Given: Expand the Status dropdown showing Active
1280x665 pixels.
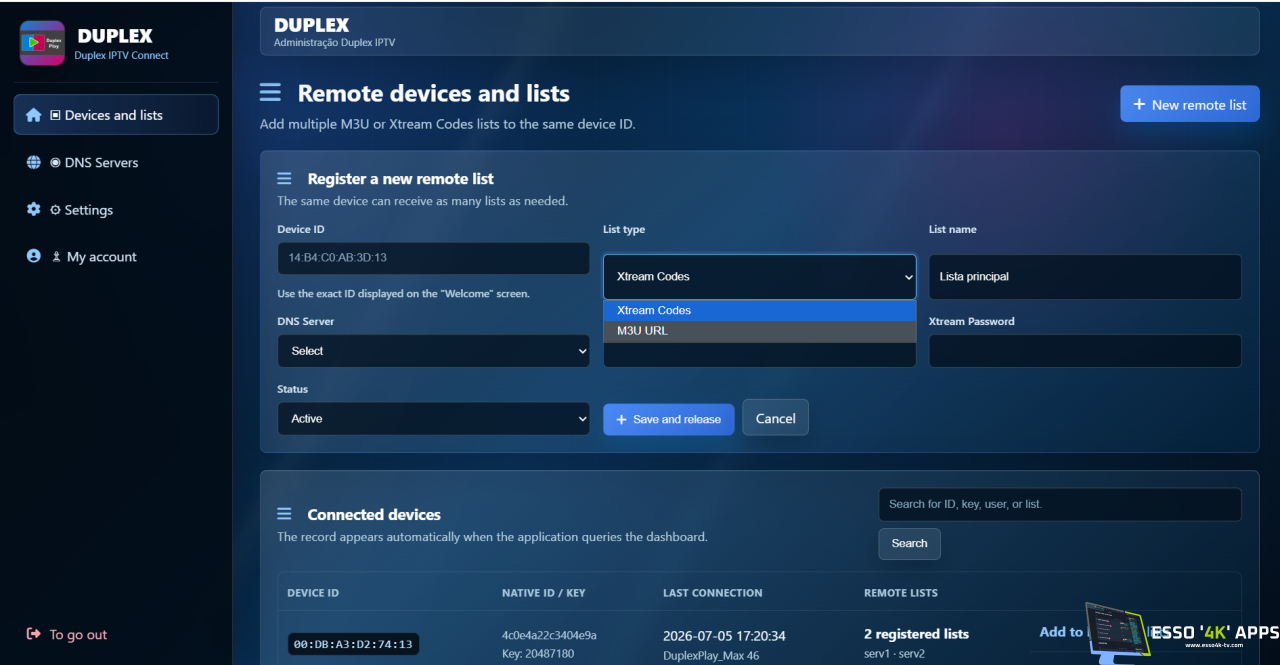Looking at the screenshot, I should (434, 419).
